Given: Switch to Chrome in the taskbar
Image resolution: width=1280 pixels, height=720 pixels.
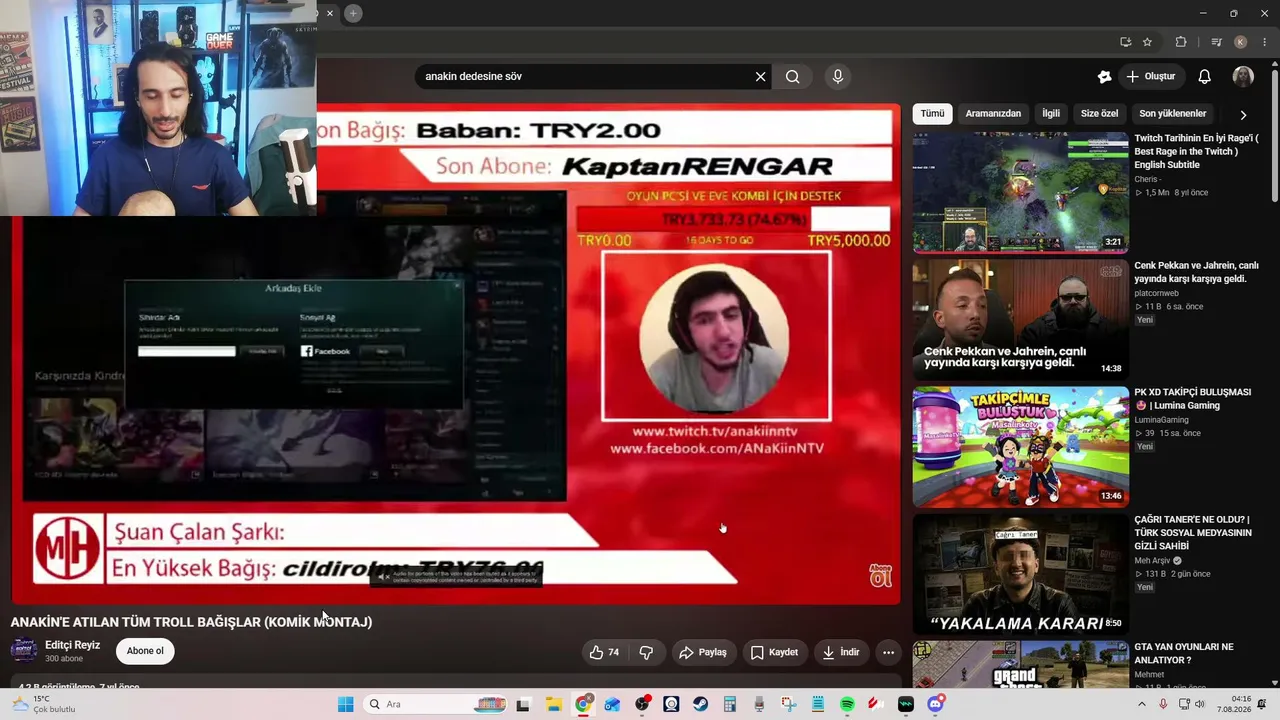Looking at the screenshot, I should [583, 704].
